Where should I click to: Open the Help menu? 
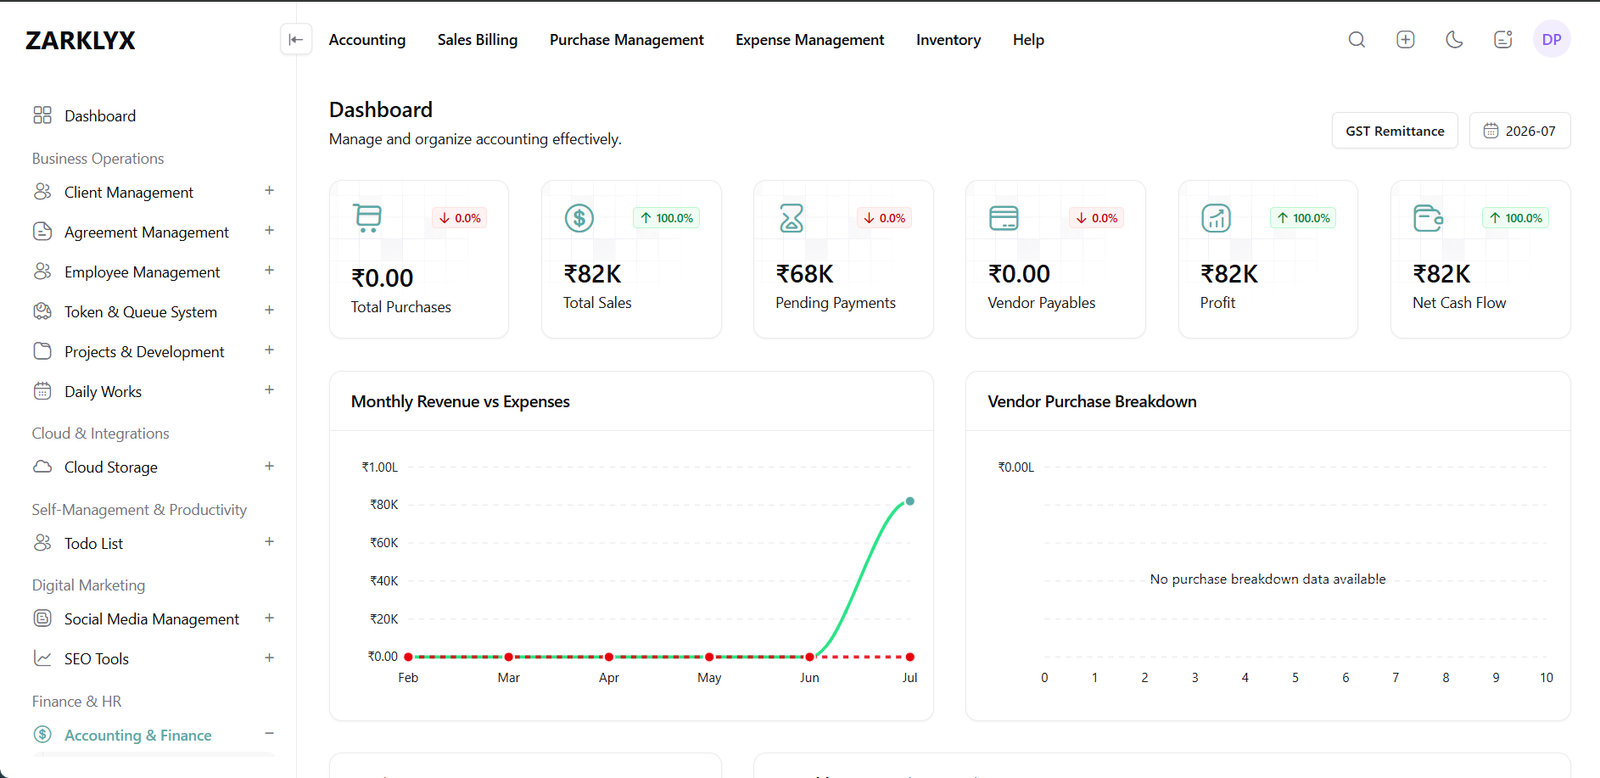1028,40
